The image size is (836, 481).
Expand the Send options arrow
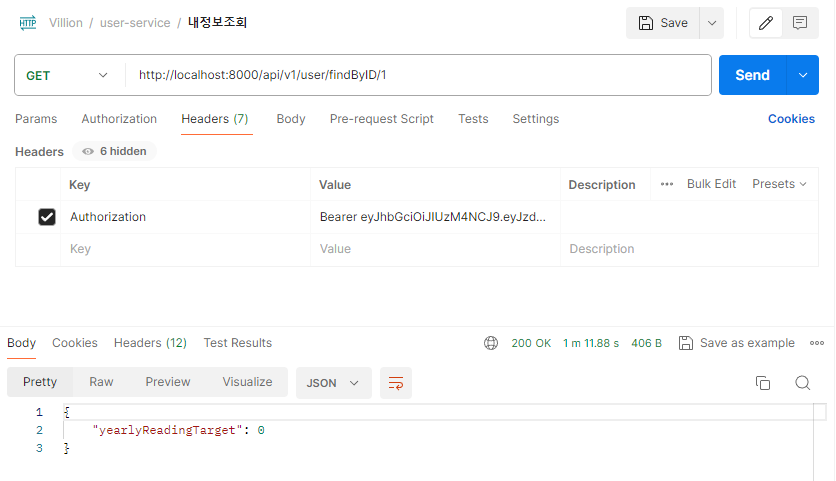pyautogui.click(x=803, y=75)
